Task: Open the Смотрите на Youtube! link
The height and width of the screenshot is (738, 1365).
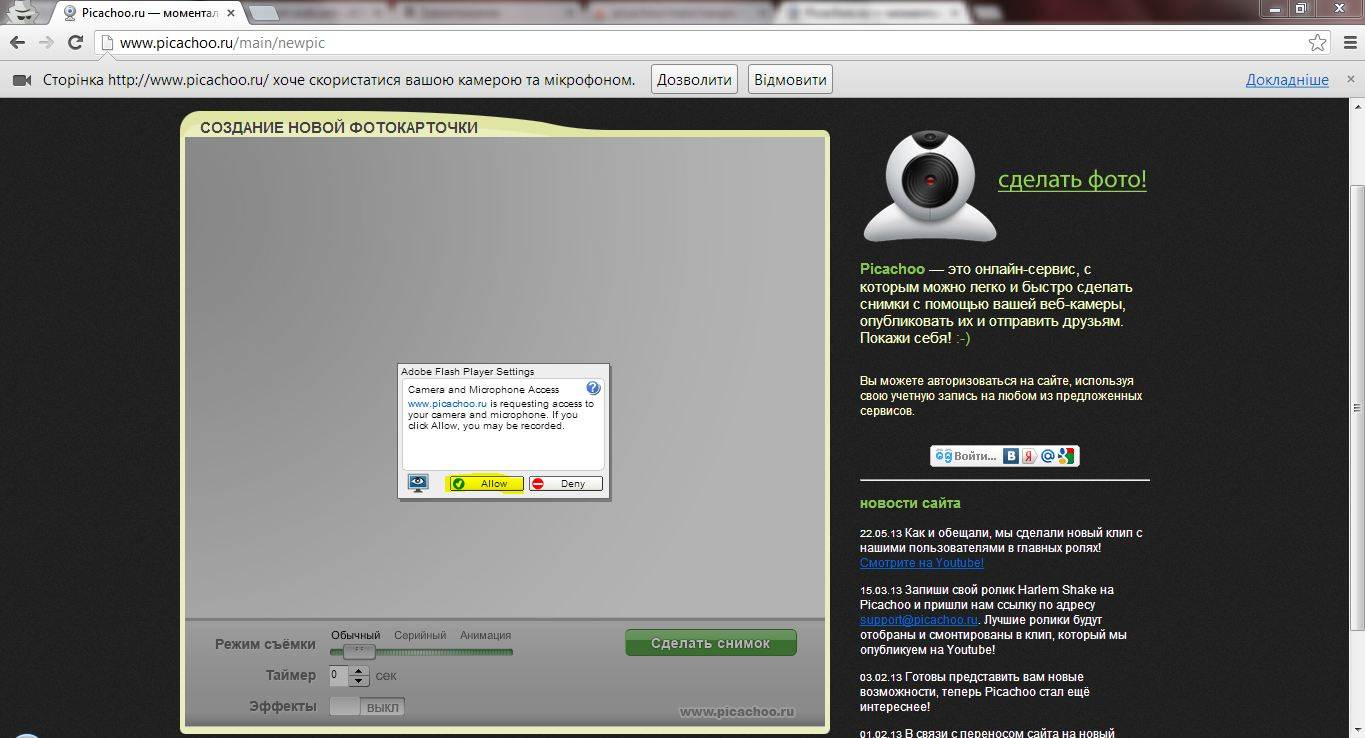Action: 921,563
